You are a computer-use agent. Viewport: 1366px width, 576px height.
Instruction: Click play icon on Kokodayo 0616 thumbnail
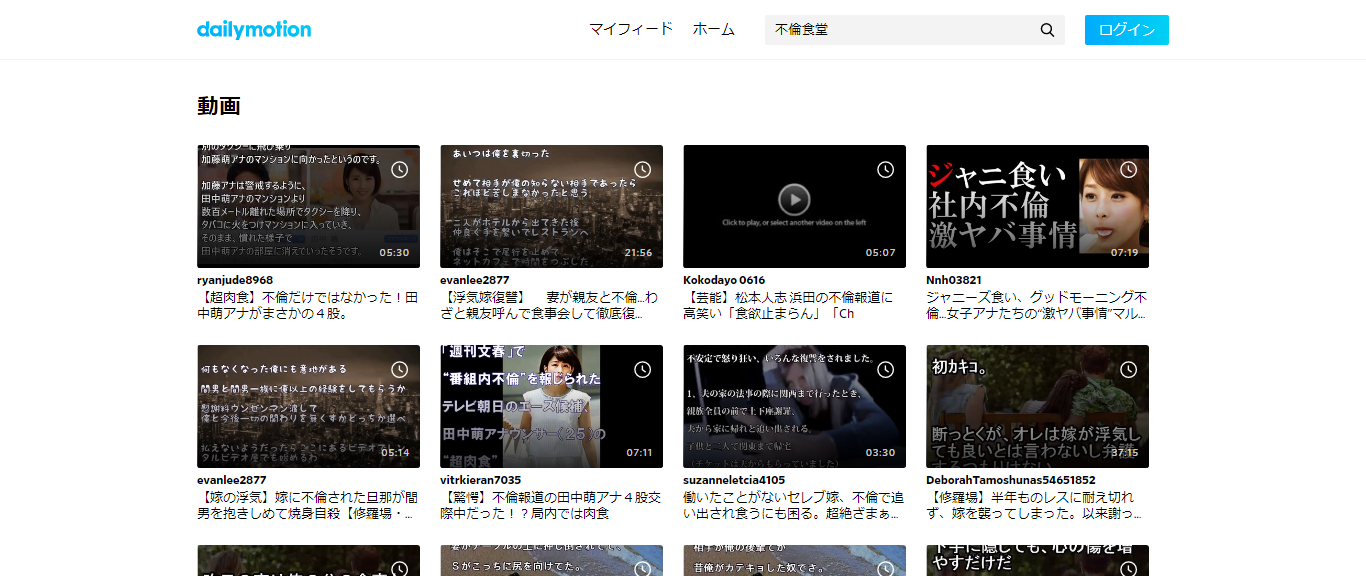(x=794, y=199)
